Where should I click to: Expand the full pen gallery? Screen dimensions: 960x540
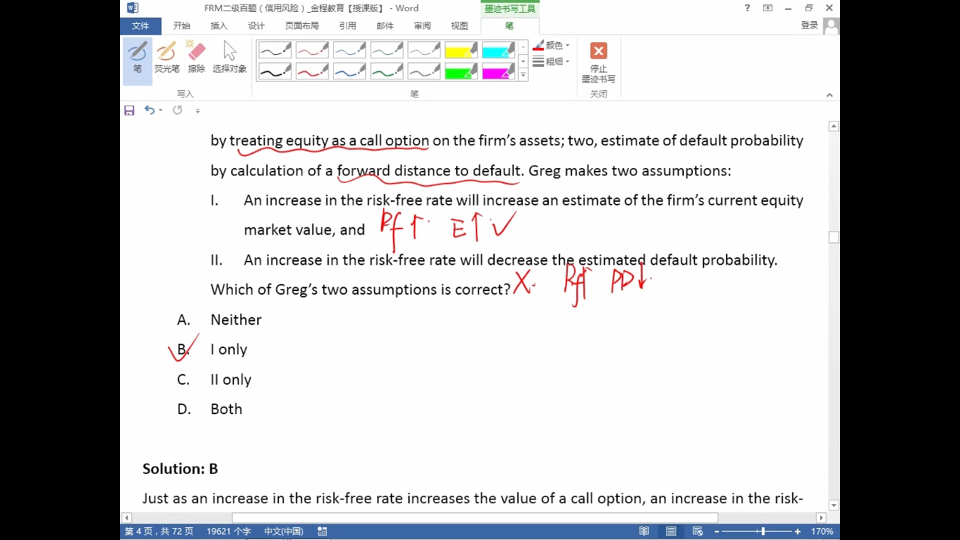tap(523, 75)
